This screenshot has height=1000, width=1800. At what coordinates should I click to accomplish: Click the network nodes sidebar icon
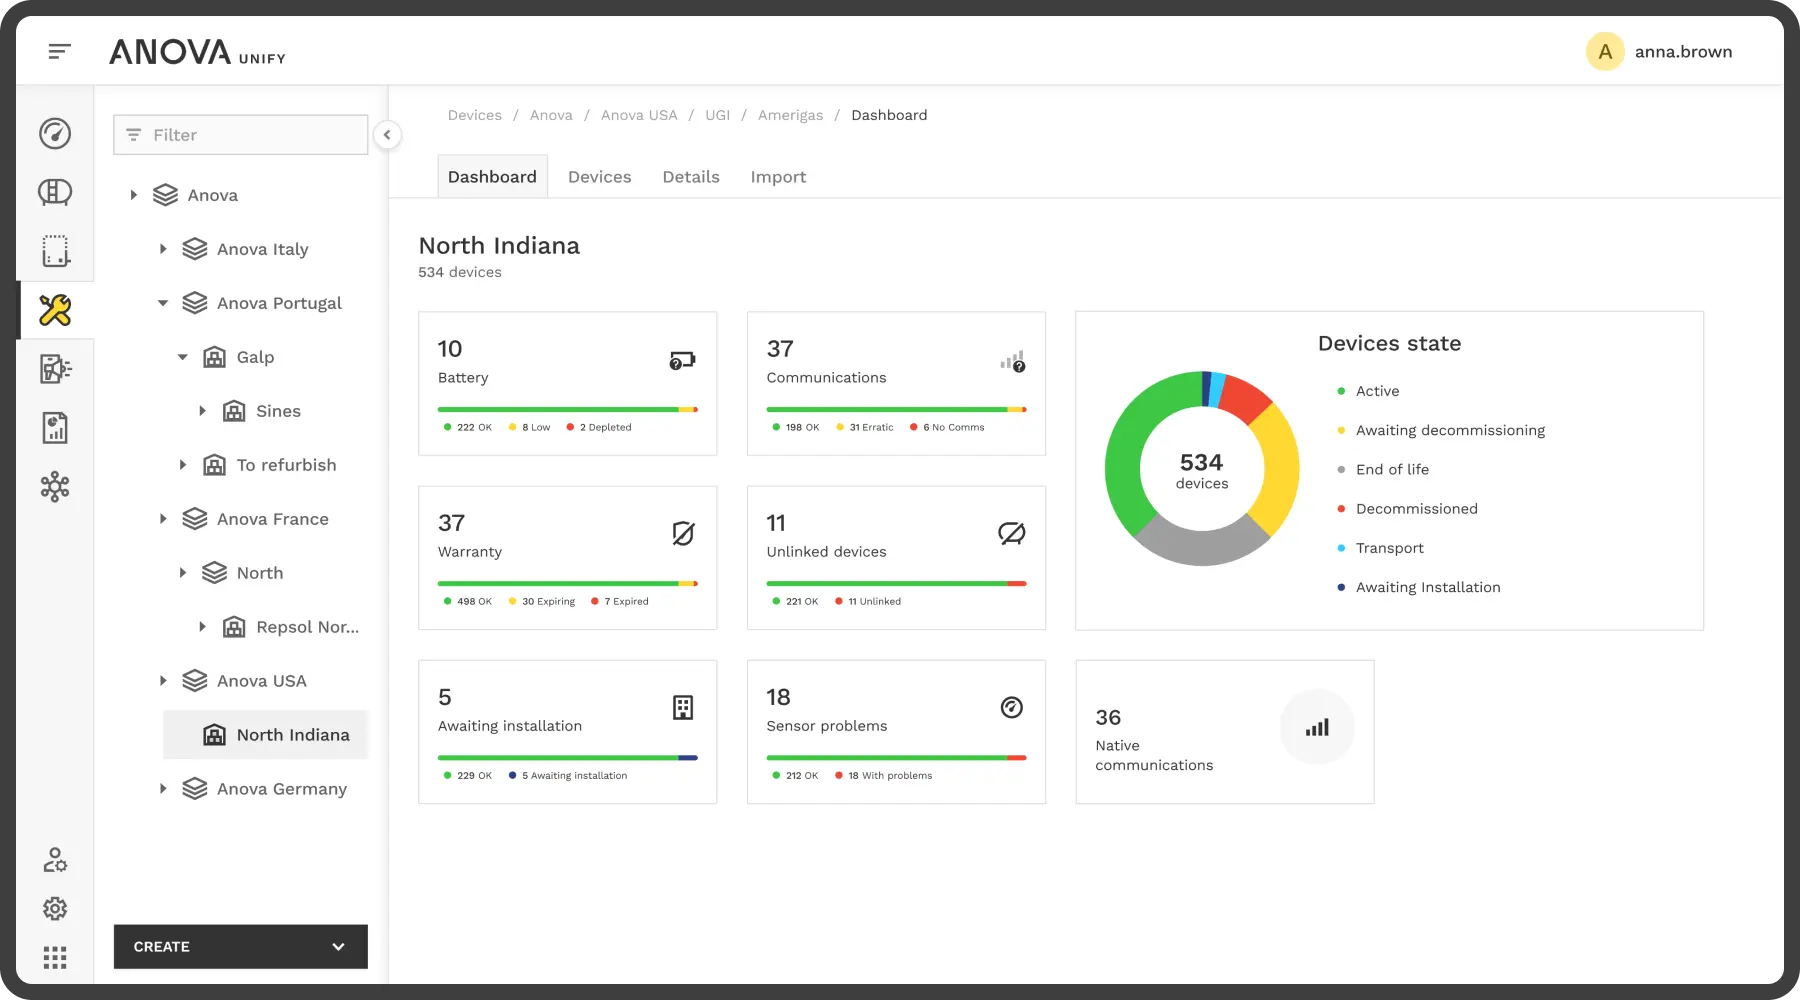(x=55, y=487)
